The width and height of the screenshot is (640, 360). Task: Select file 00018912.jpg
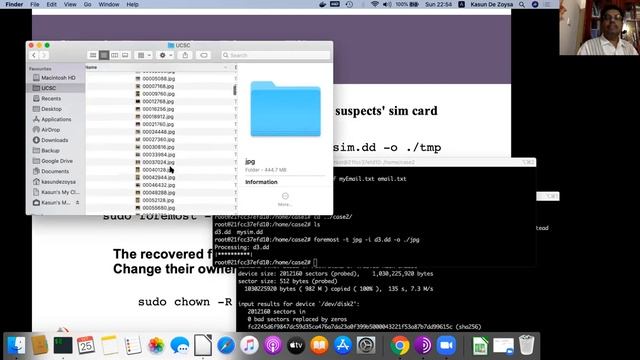tap(158, 116)
